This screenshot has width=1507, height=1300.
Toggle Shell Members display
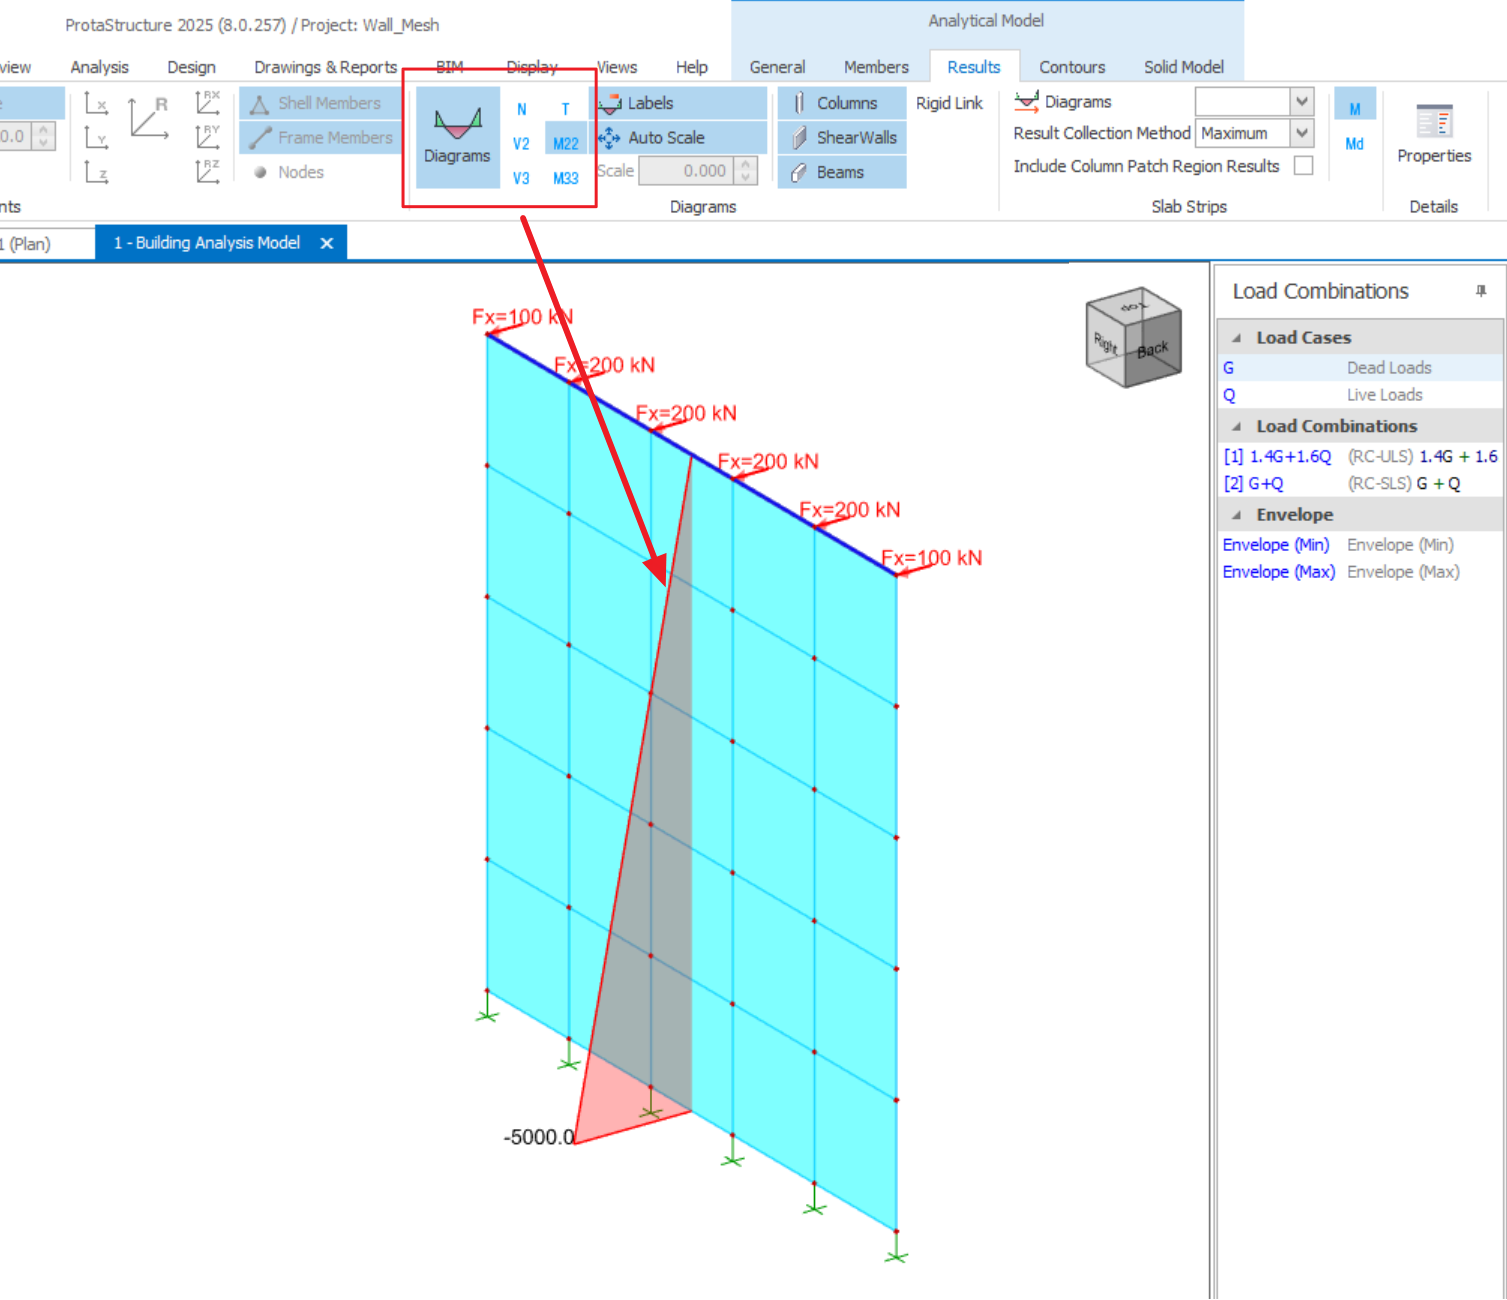pos(318,103)
